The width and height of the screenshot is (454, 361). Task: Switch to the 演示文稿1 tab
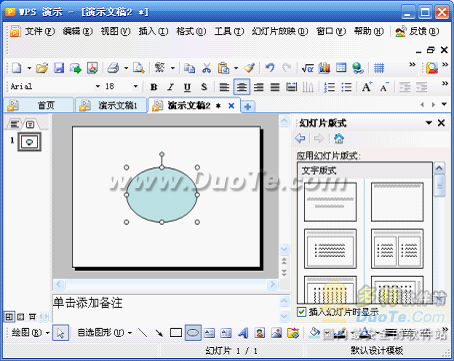(111, 106)
